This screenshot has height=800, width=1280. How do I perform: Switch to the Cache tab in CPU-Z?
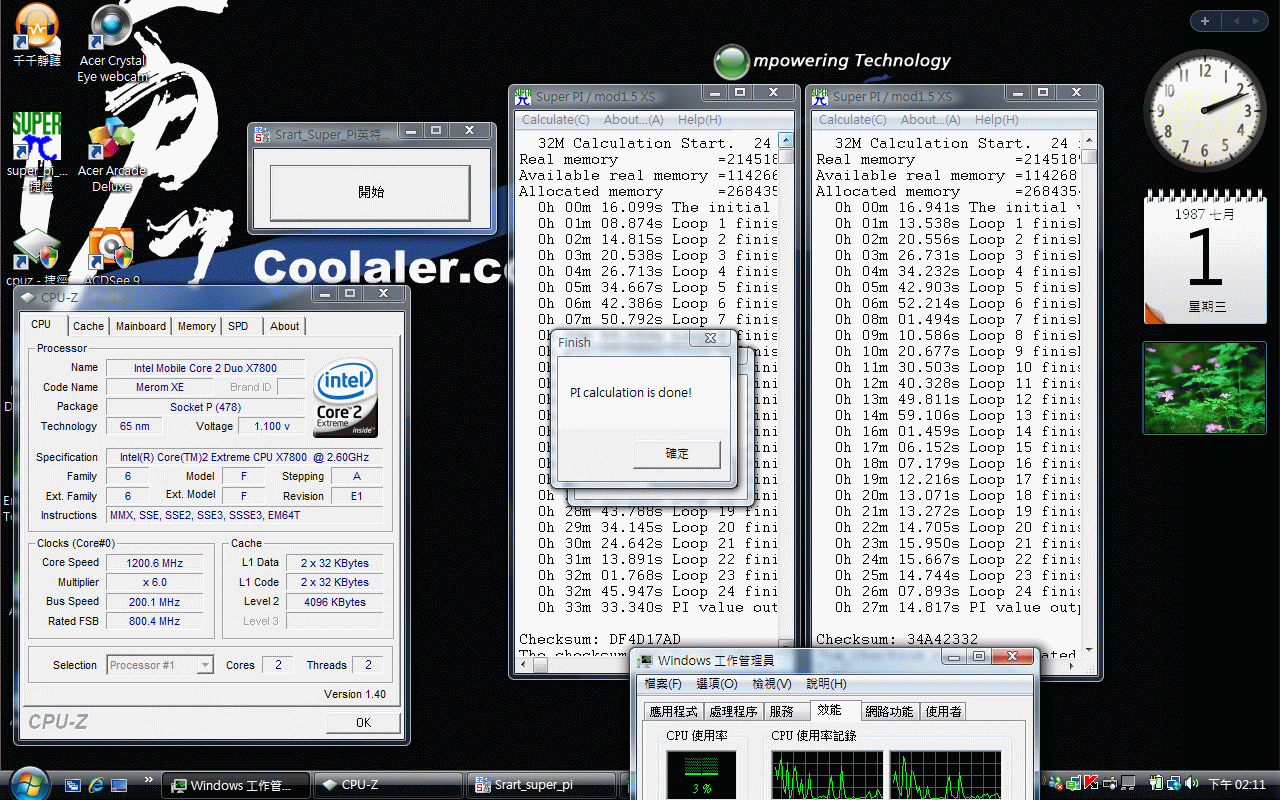coord(88,326)
